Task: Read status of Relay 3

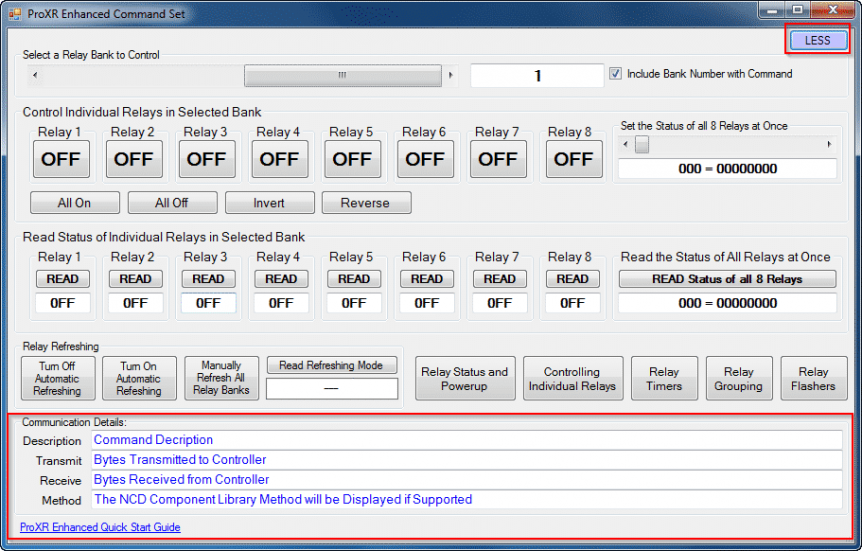Action: (x=208, y=279)
